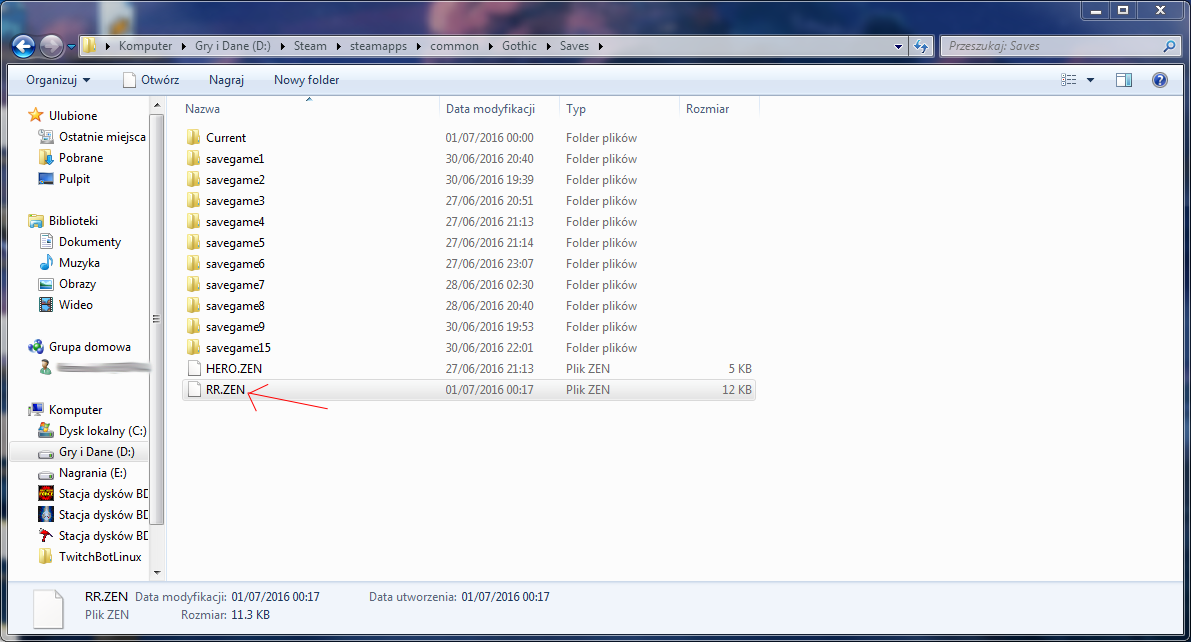1191x642 pixels.
Task: Select Gry i Dane (D:) drive in tree
Action: point(87,452)
